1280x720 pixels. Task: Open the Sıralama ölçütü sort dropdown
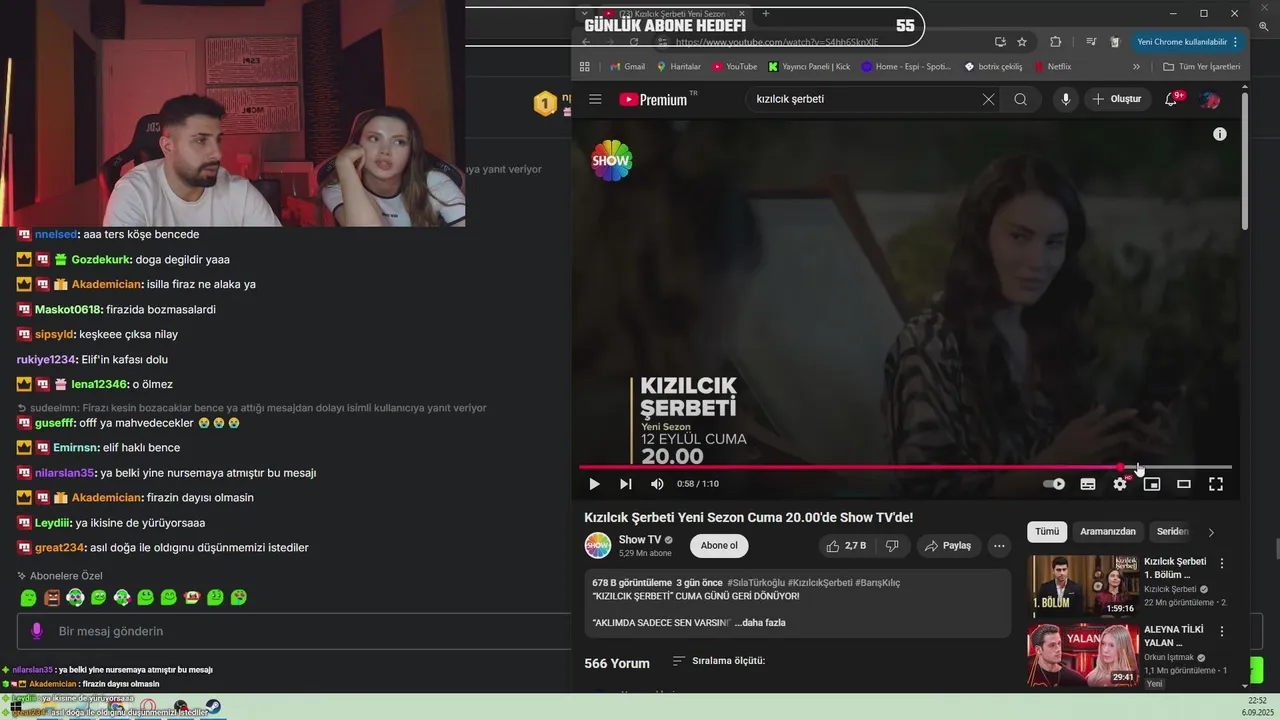[718, 661]
